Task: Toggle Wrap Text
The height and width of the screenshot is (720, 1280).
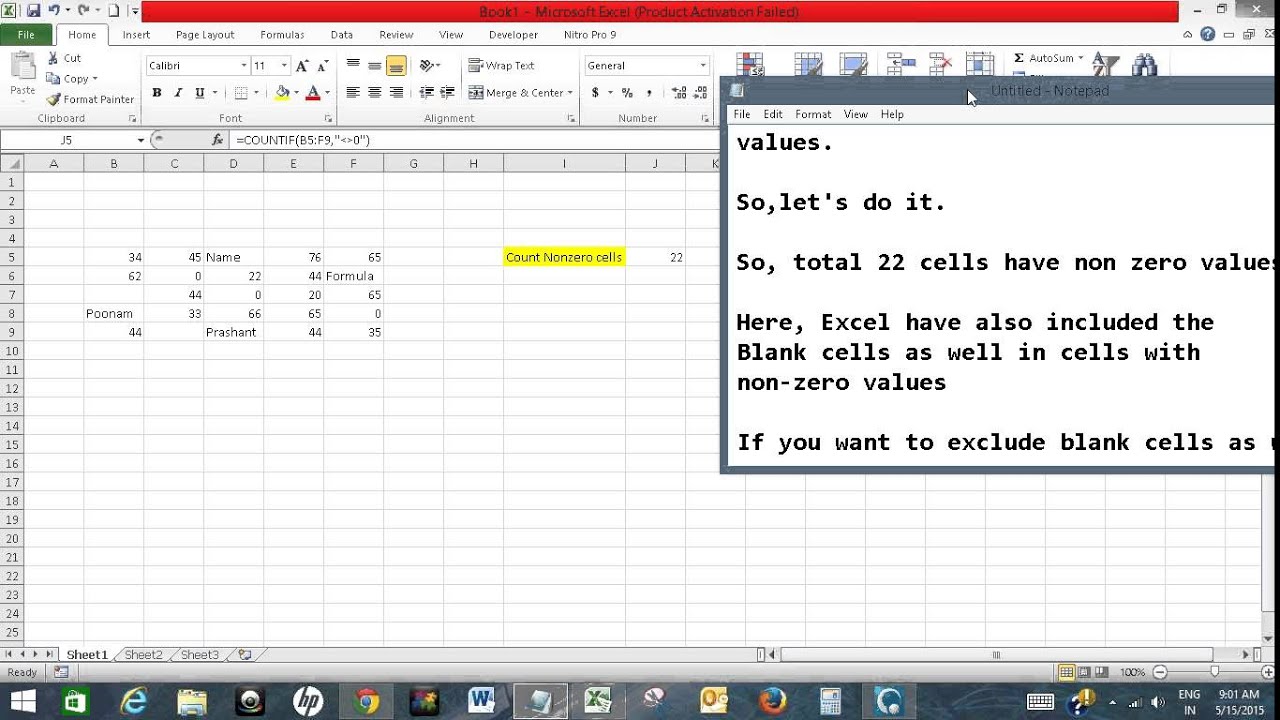Action: pyautogui.click(x=501, y=66)
